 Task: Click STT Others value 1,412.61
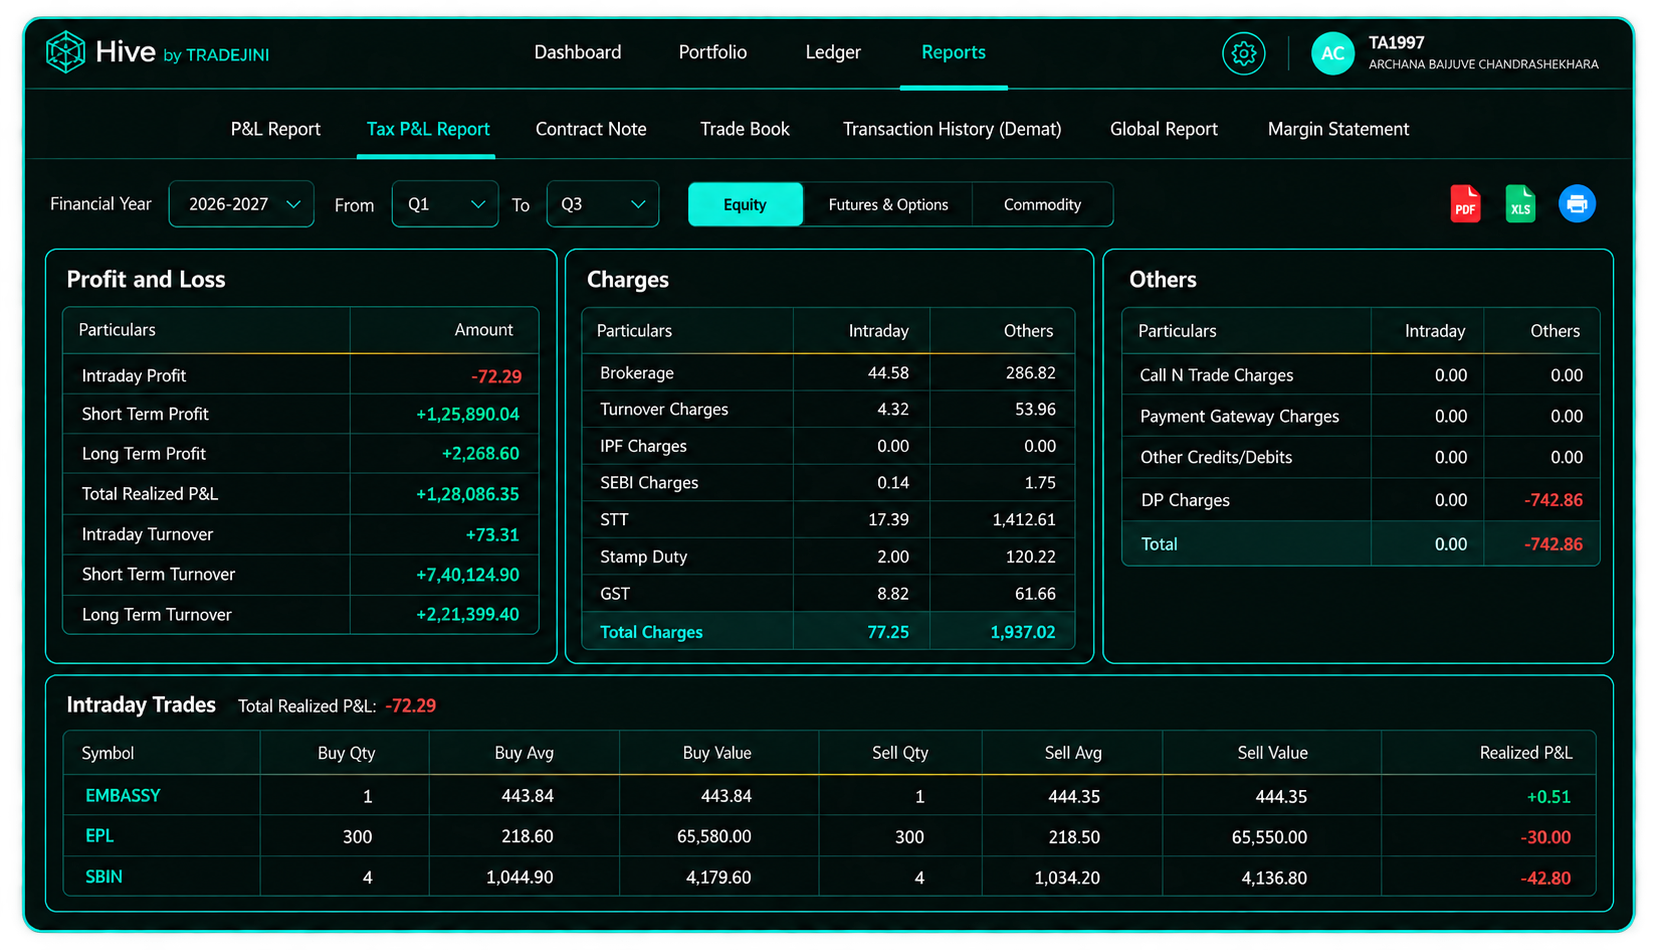point(1024,519)
